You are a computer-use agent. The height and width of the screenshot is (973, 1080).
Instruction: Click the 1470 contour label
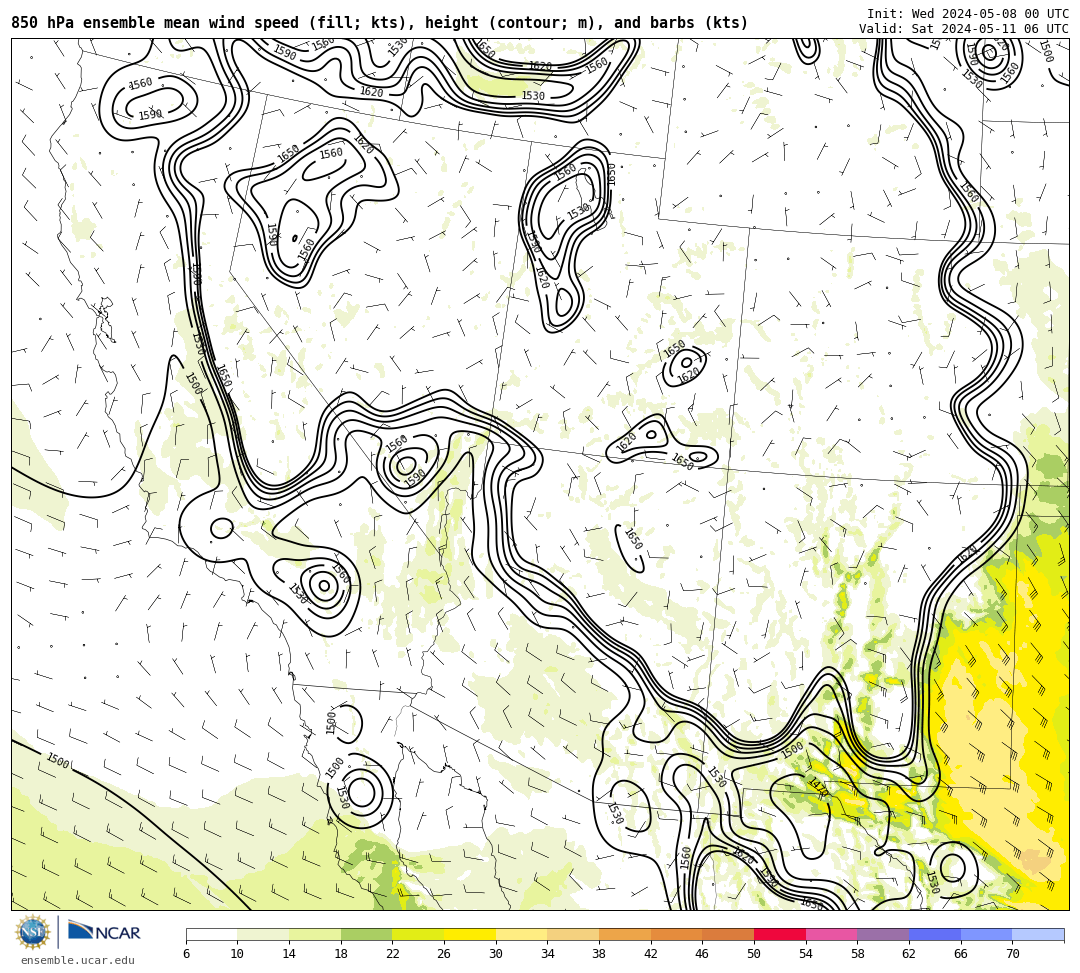click(817, 786)
